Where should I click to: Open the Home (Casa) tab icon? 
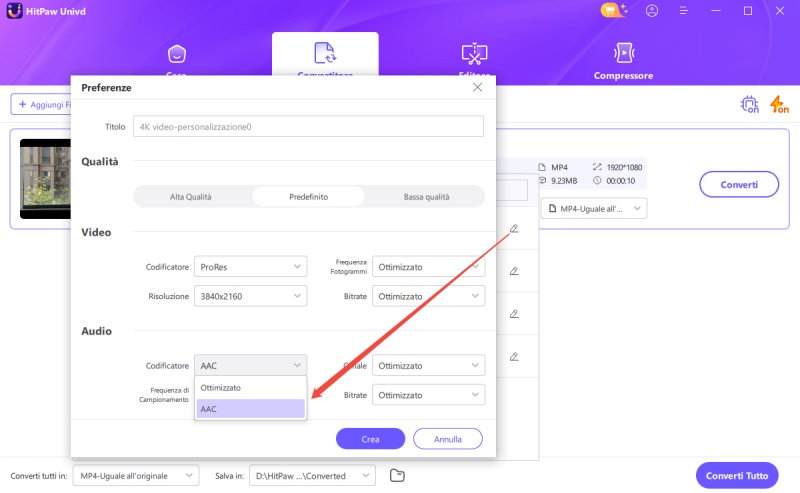point(177,54)
